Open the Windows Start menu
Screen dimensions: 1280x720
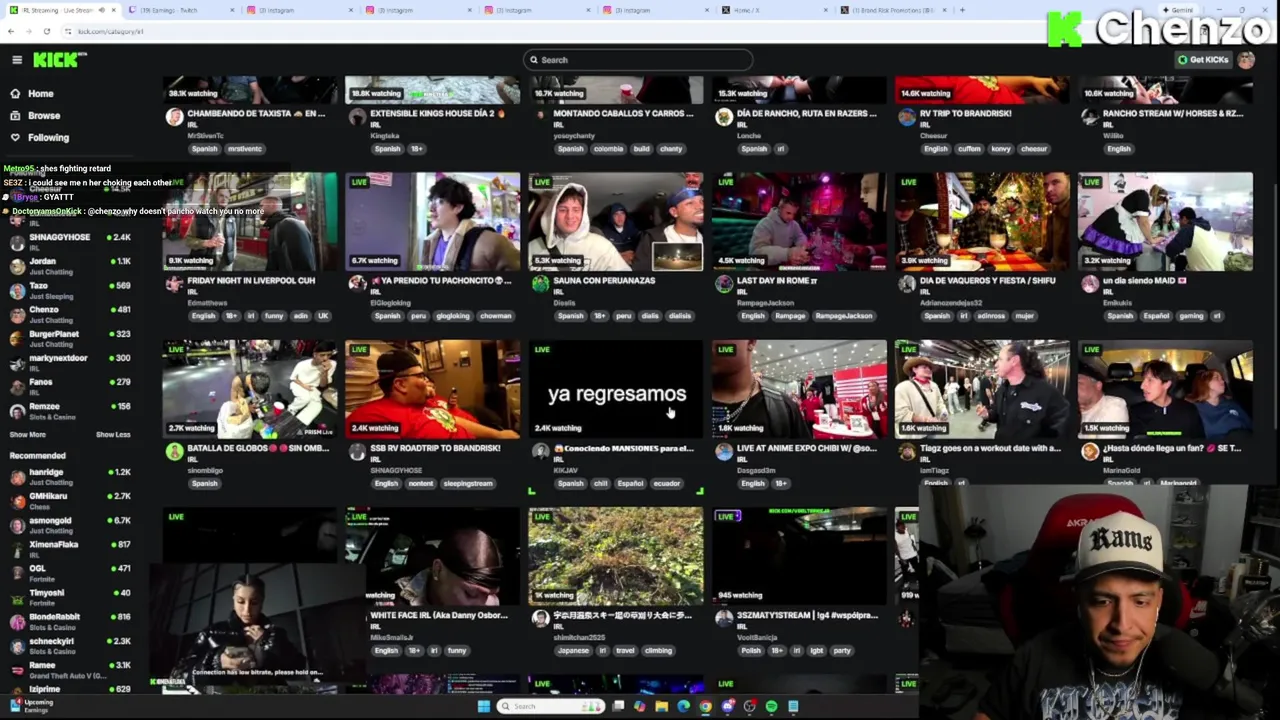pos(484,707)
